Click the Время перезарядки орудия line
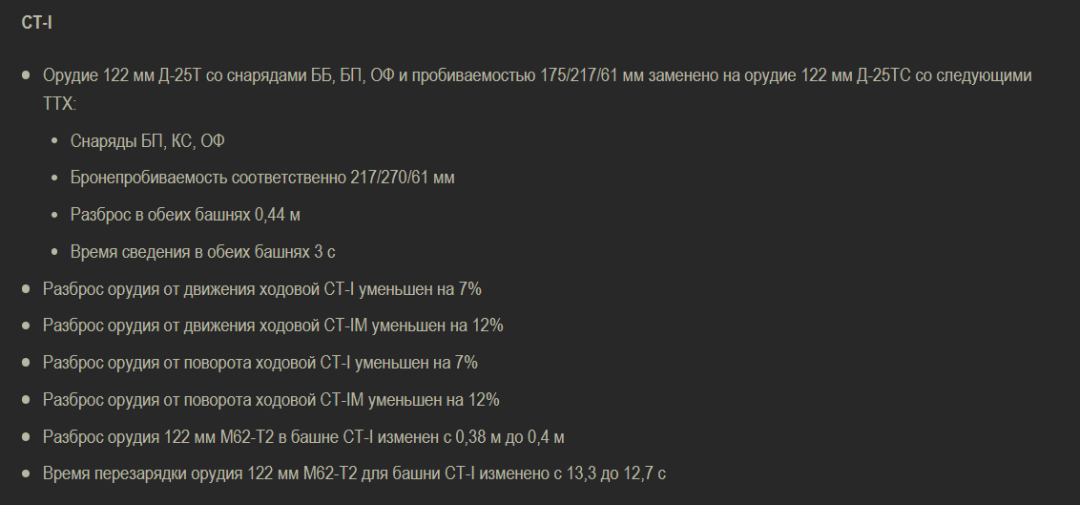 [x=354, y=473]
